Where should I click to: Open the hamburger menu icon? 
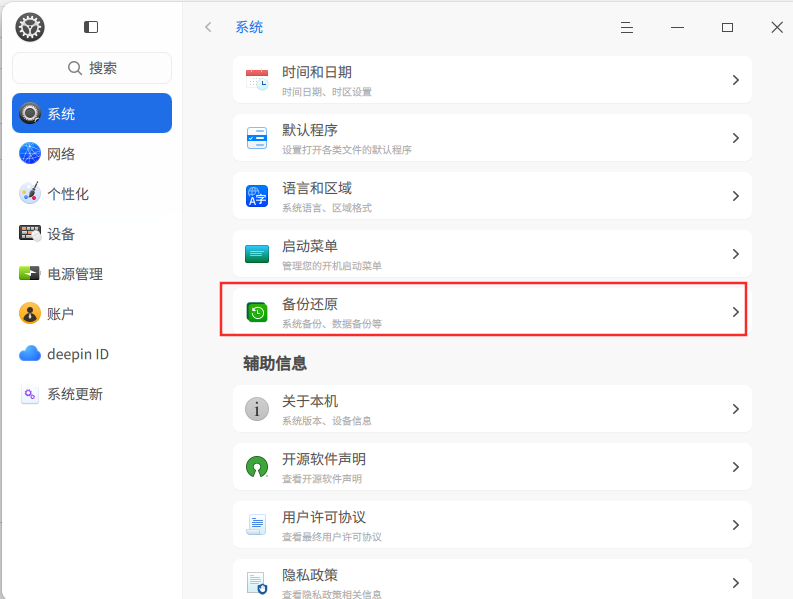click(627, 27)
